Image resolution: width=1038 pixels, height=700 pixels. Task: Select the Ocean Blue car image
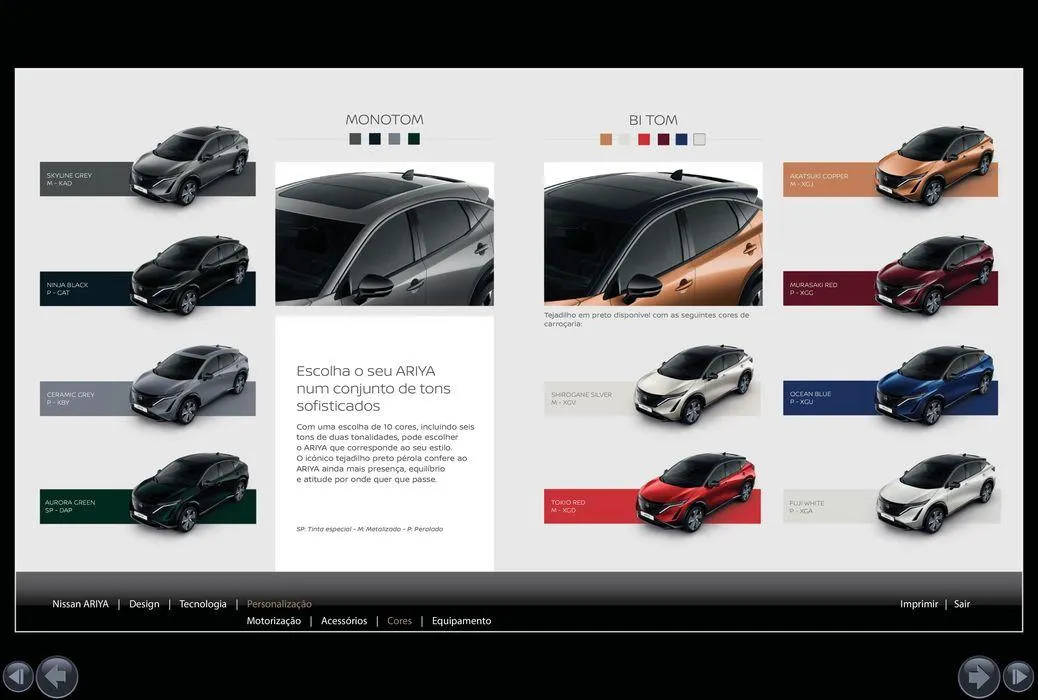934,385
